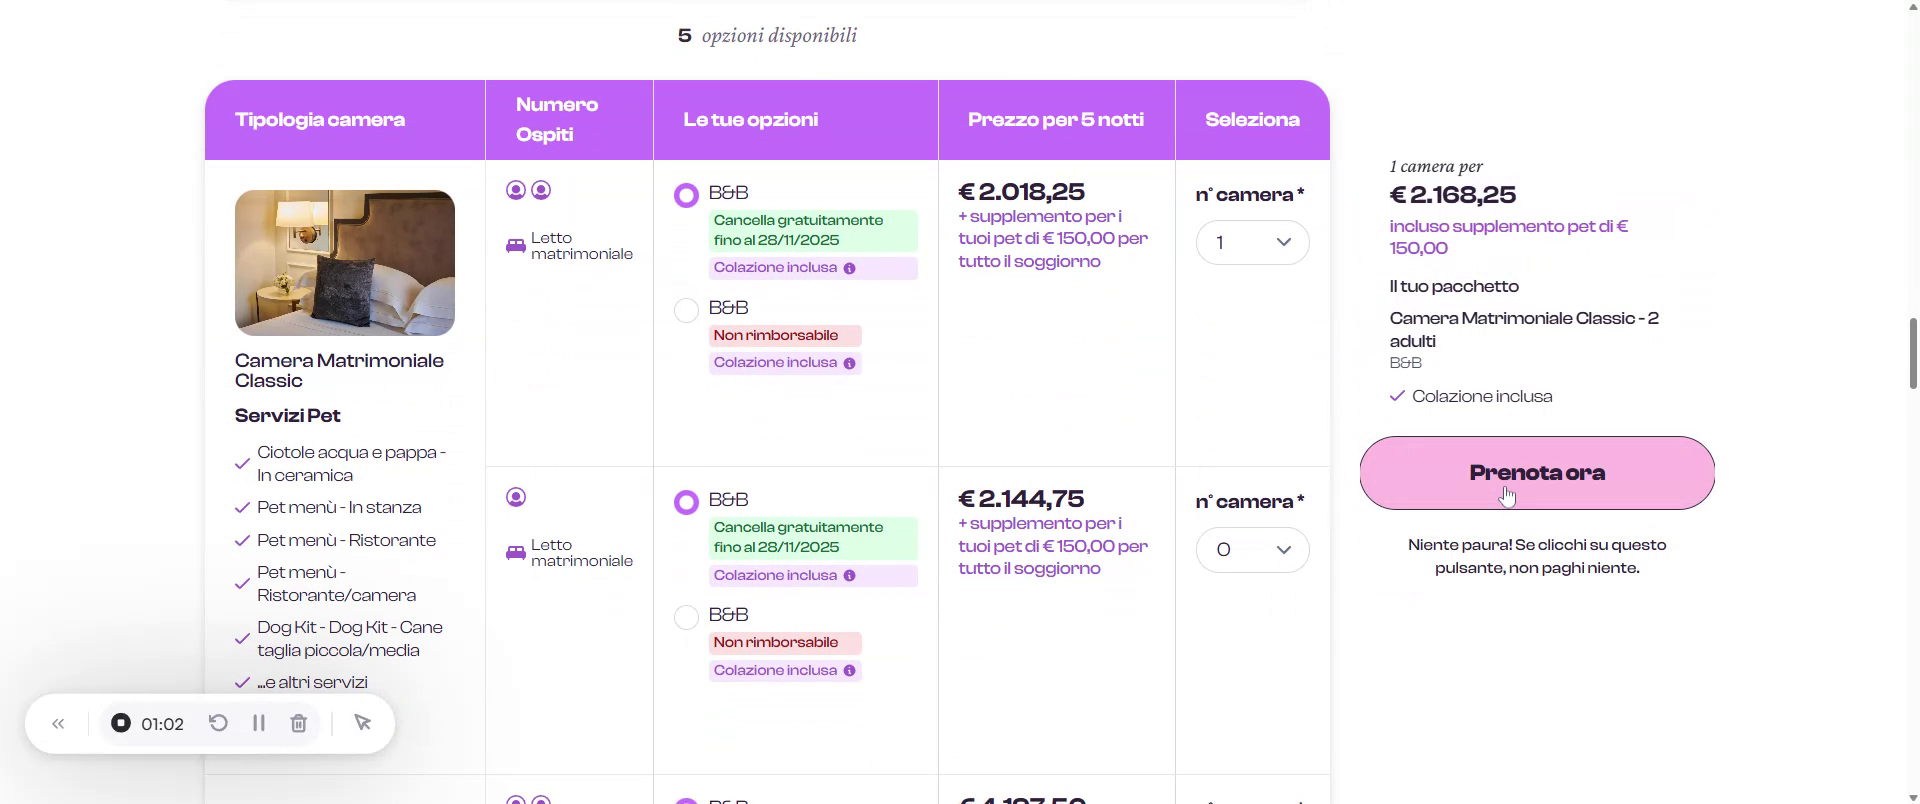Click the Camera Matrimoniale Classic room title
Image resolution: width=1920 pixels, height=804 pixels.
pyautogui.click(x=339, y=371)
